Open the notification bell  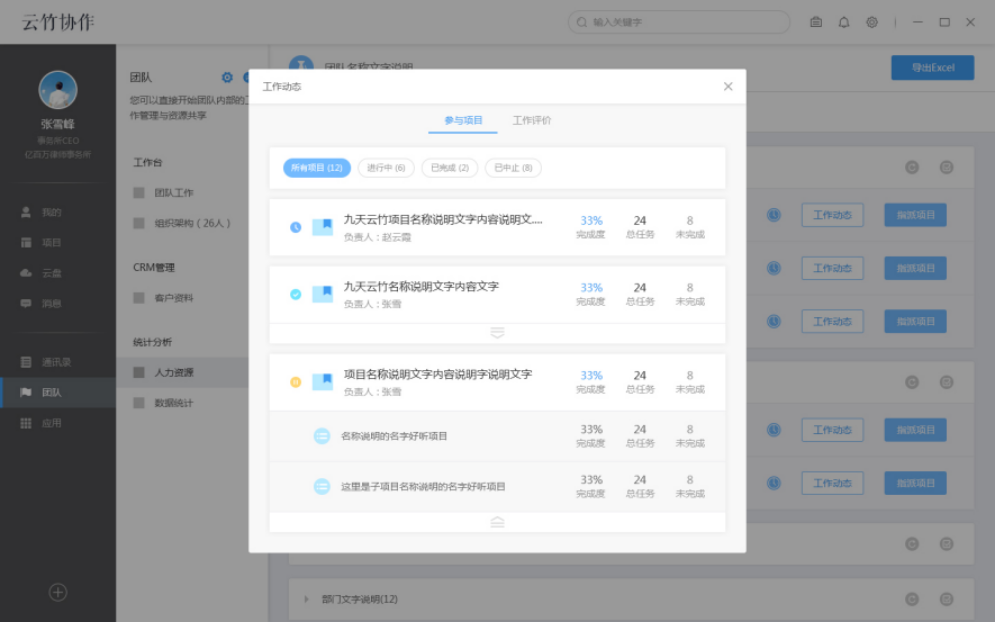click(842, 21)
